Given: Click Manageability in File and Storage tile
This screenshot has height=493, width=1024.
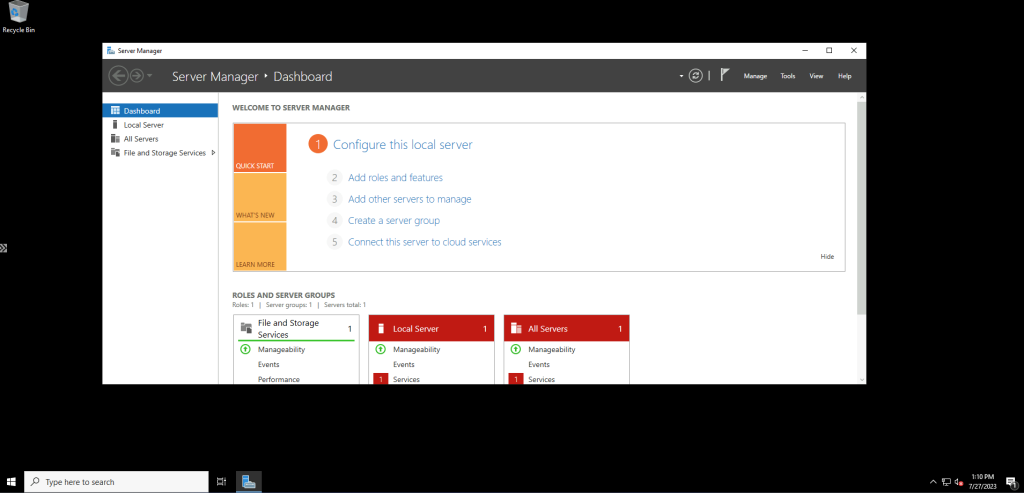Looking at the screenshot, I should tap(281, 349).
